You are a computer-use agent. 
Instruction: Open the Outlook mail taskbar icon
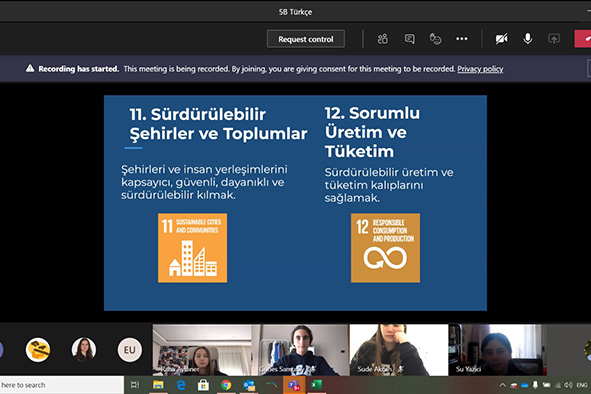tap(249, 385)
